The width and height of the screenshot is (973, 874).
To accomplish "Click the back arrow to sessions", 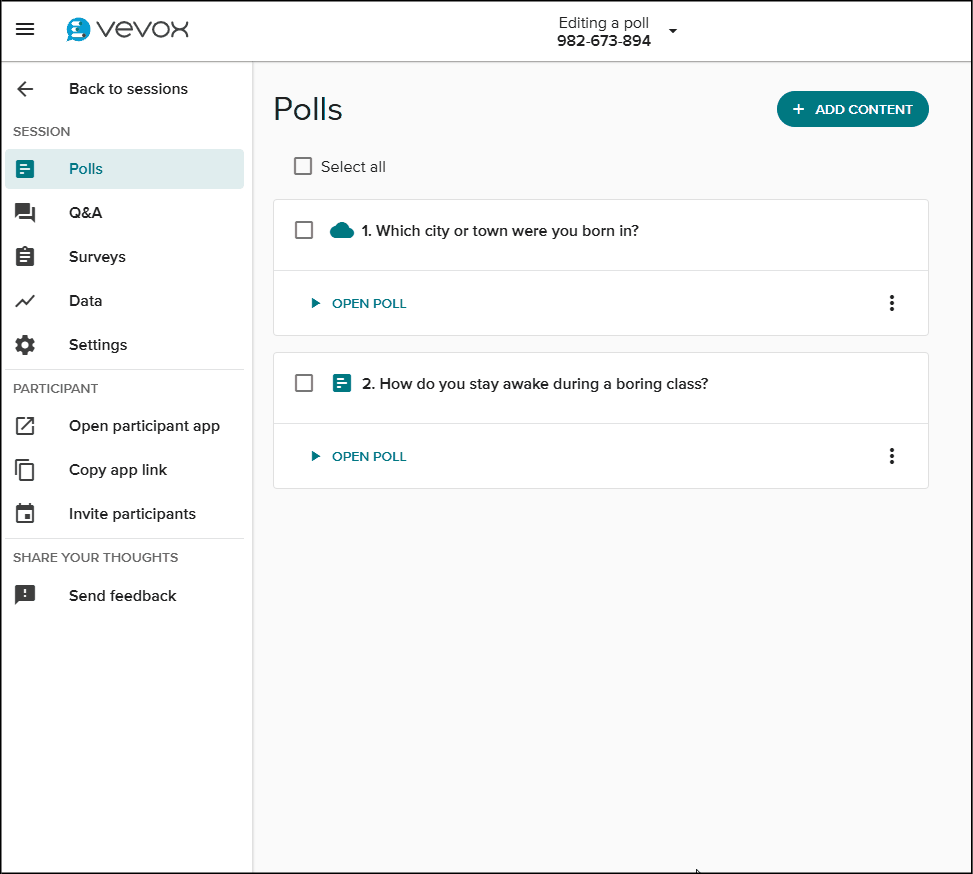I will (25, 89).
